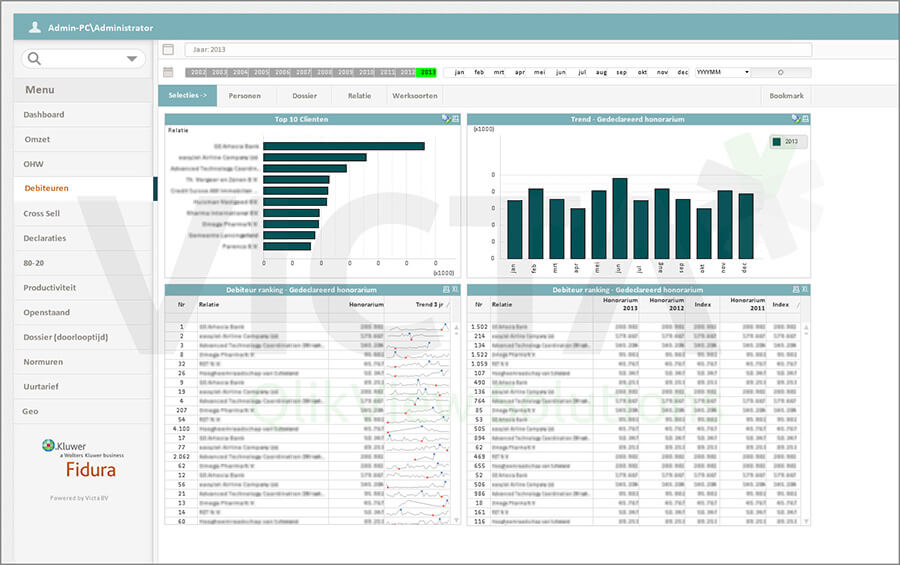The width and height of the screenshot is (900, 565).
Task: Open Geo from the menu
Action: coord(83,411)
